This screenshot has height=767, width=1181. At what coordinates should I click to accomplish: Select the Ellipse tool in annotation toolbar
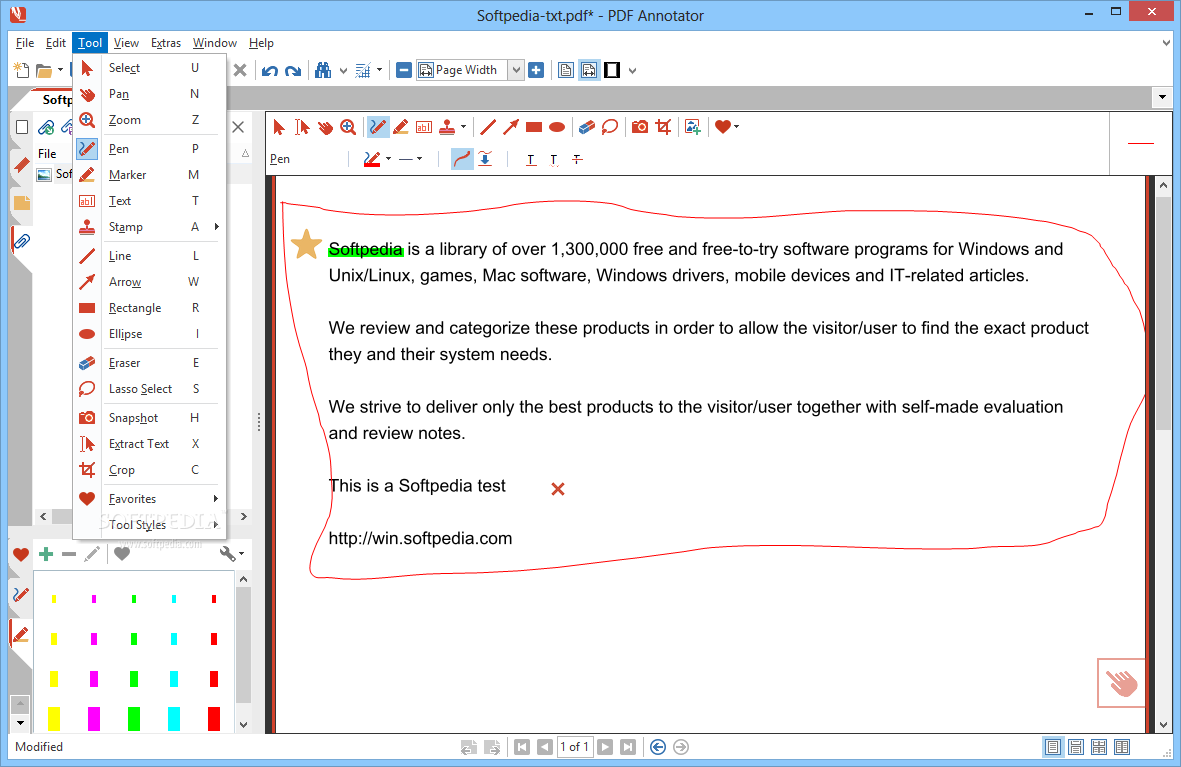(x=557, y=127)
